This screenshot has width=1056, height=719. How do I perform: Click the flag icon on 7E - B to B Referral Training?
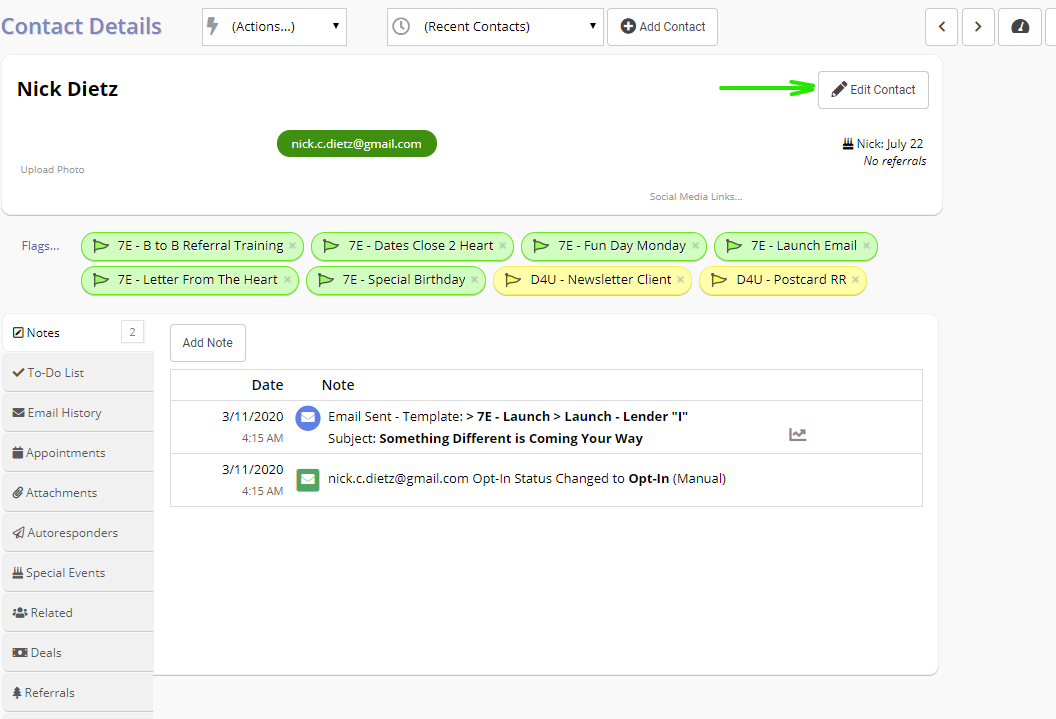pyautogui.click(x=101, y=246)
